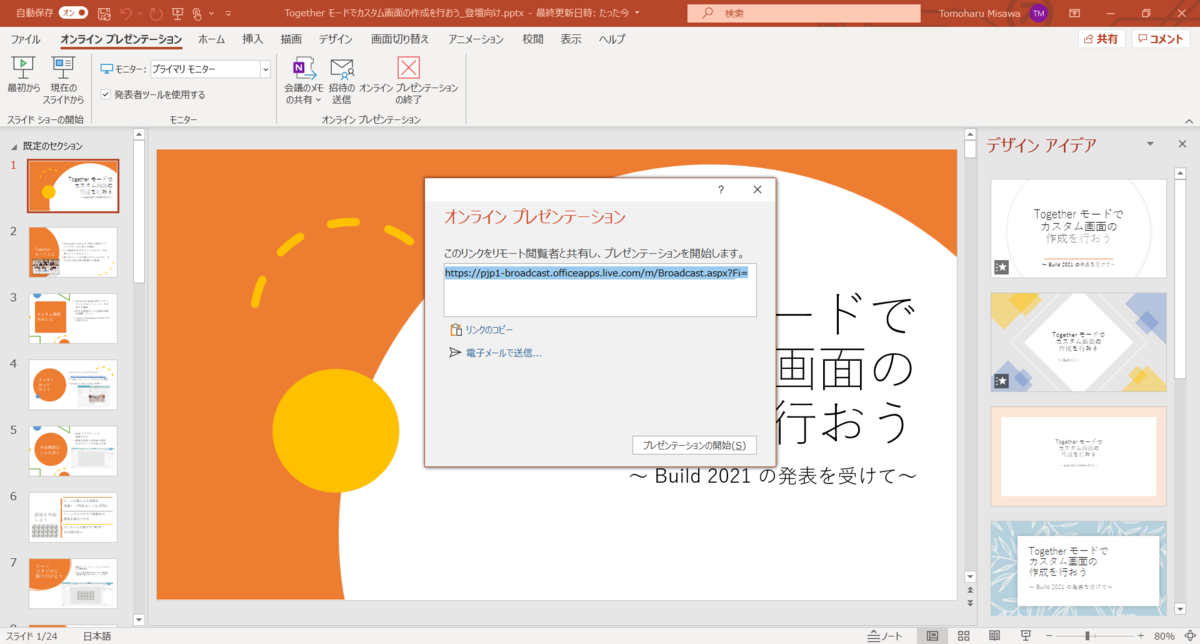The width and height of the screenshot is (1200, 644).
Task: Switch to Reading view icon
Action: click(x=993, y=636)
